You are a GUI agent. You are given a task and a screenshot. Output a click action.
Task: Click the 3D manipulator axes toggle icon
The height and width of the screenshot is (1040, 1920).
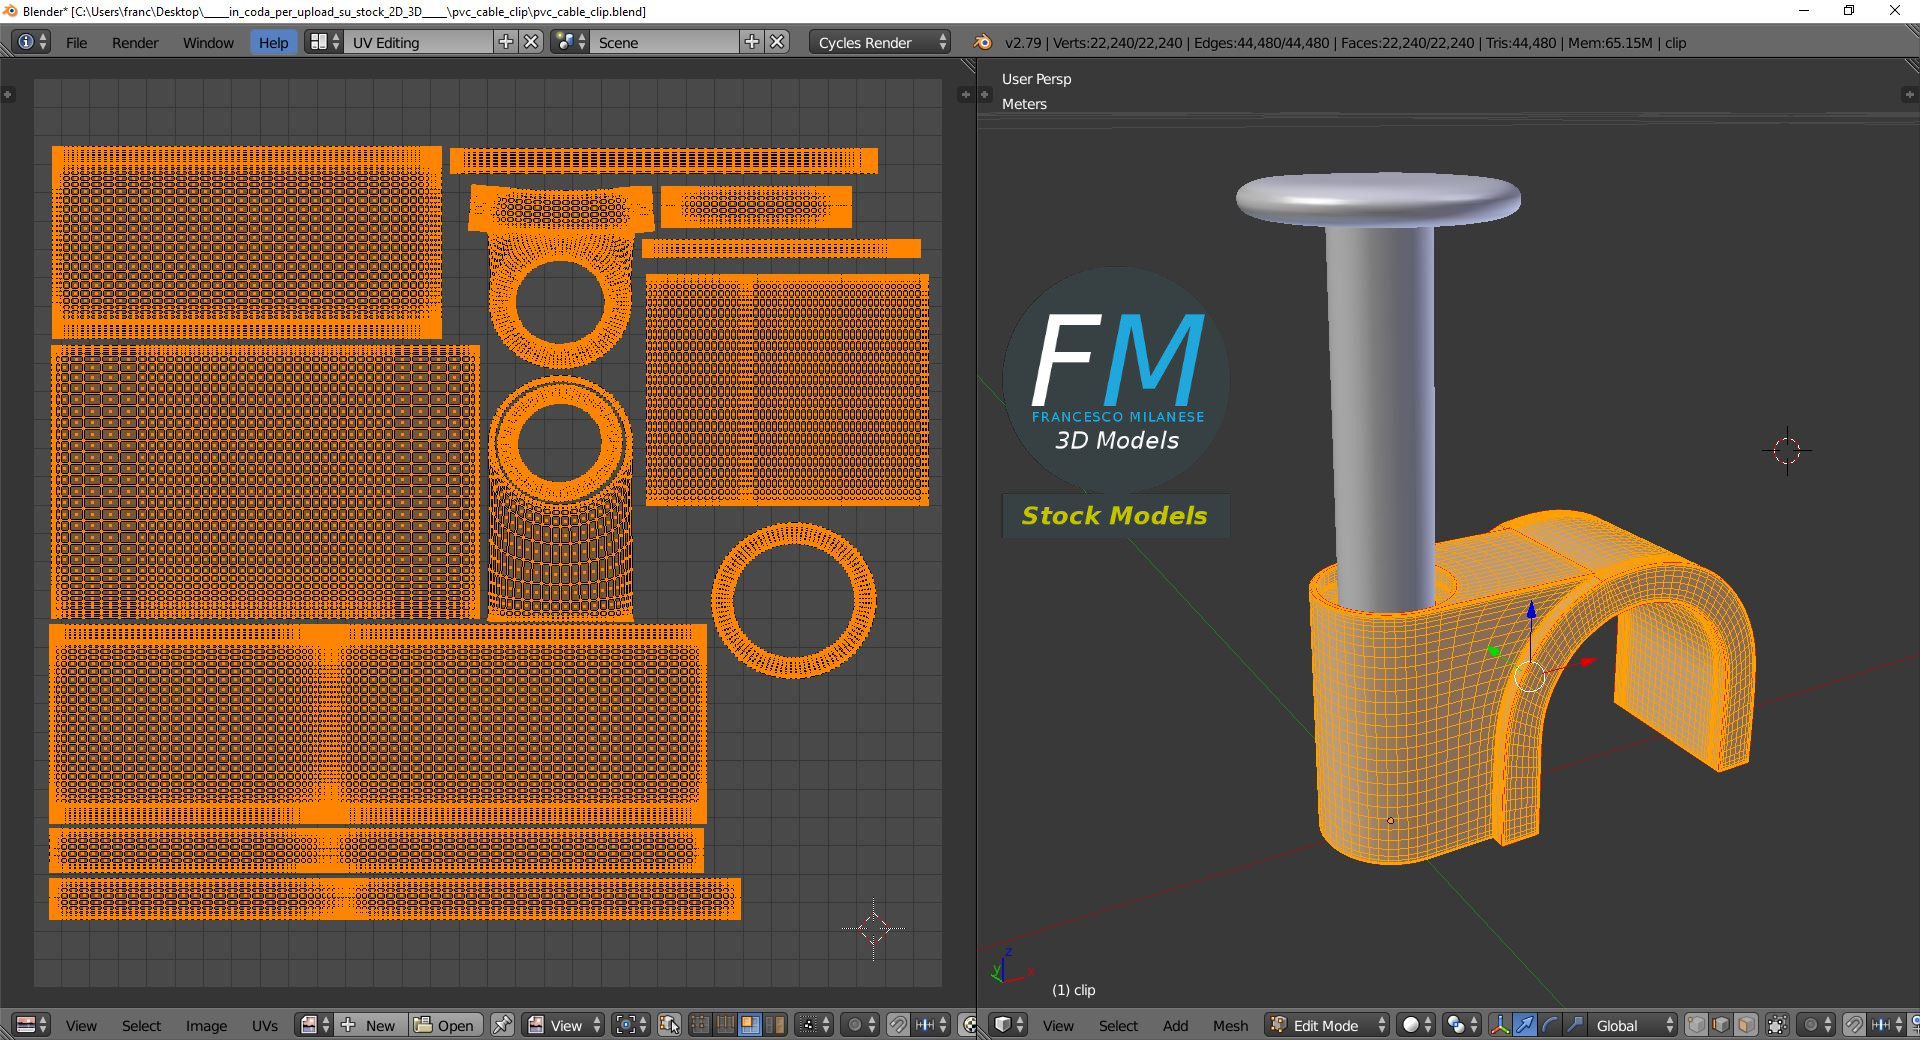click(x=1500, y=1025)
